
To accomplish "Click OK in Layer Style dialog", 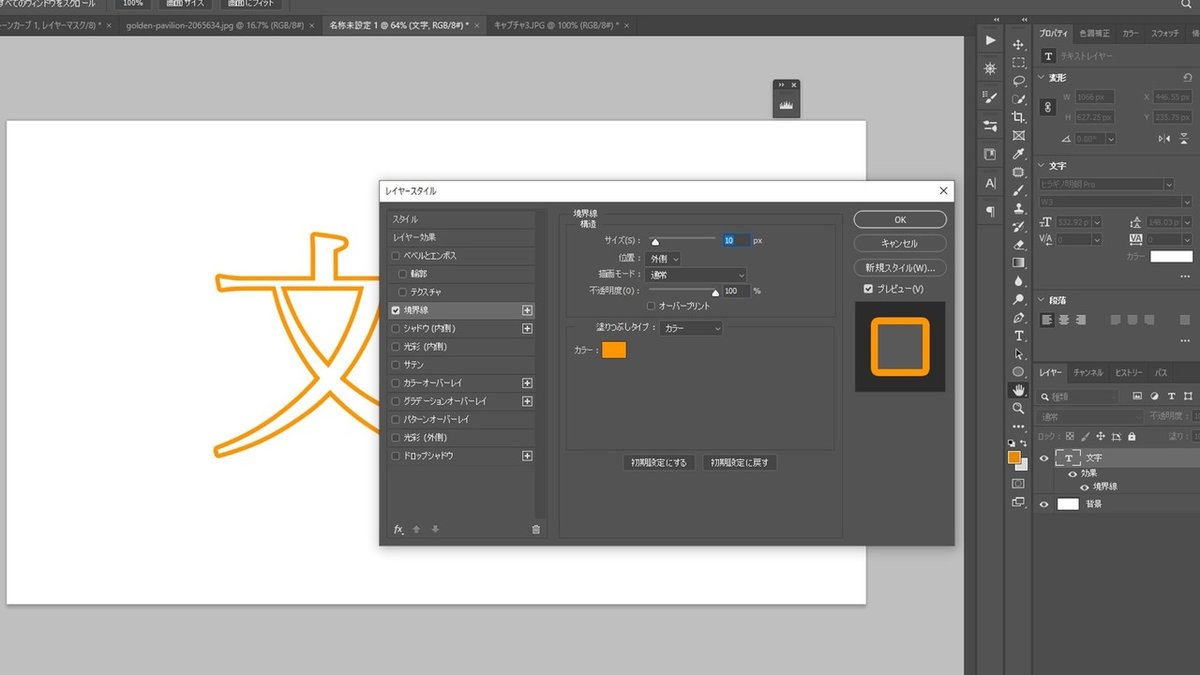I will (900, 220).
